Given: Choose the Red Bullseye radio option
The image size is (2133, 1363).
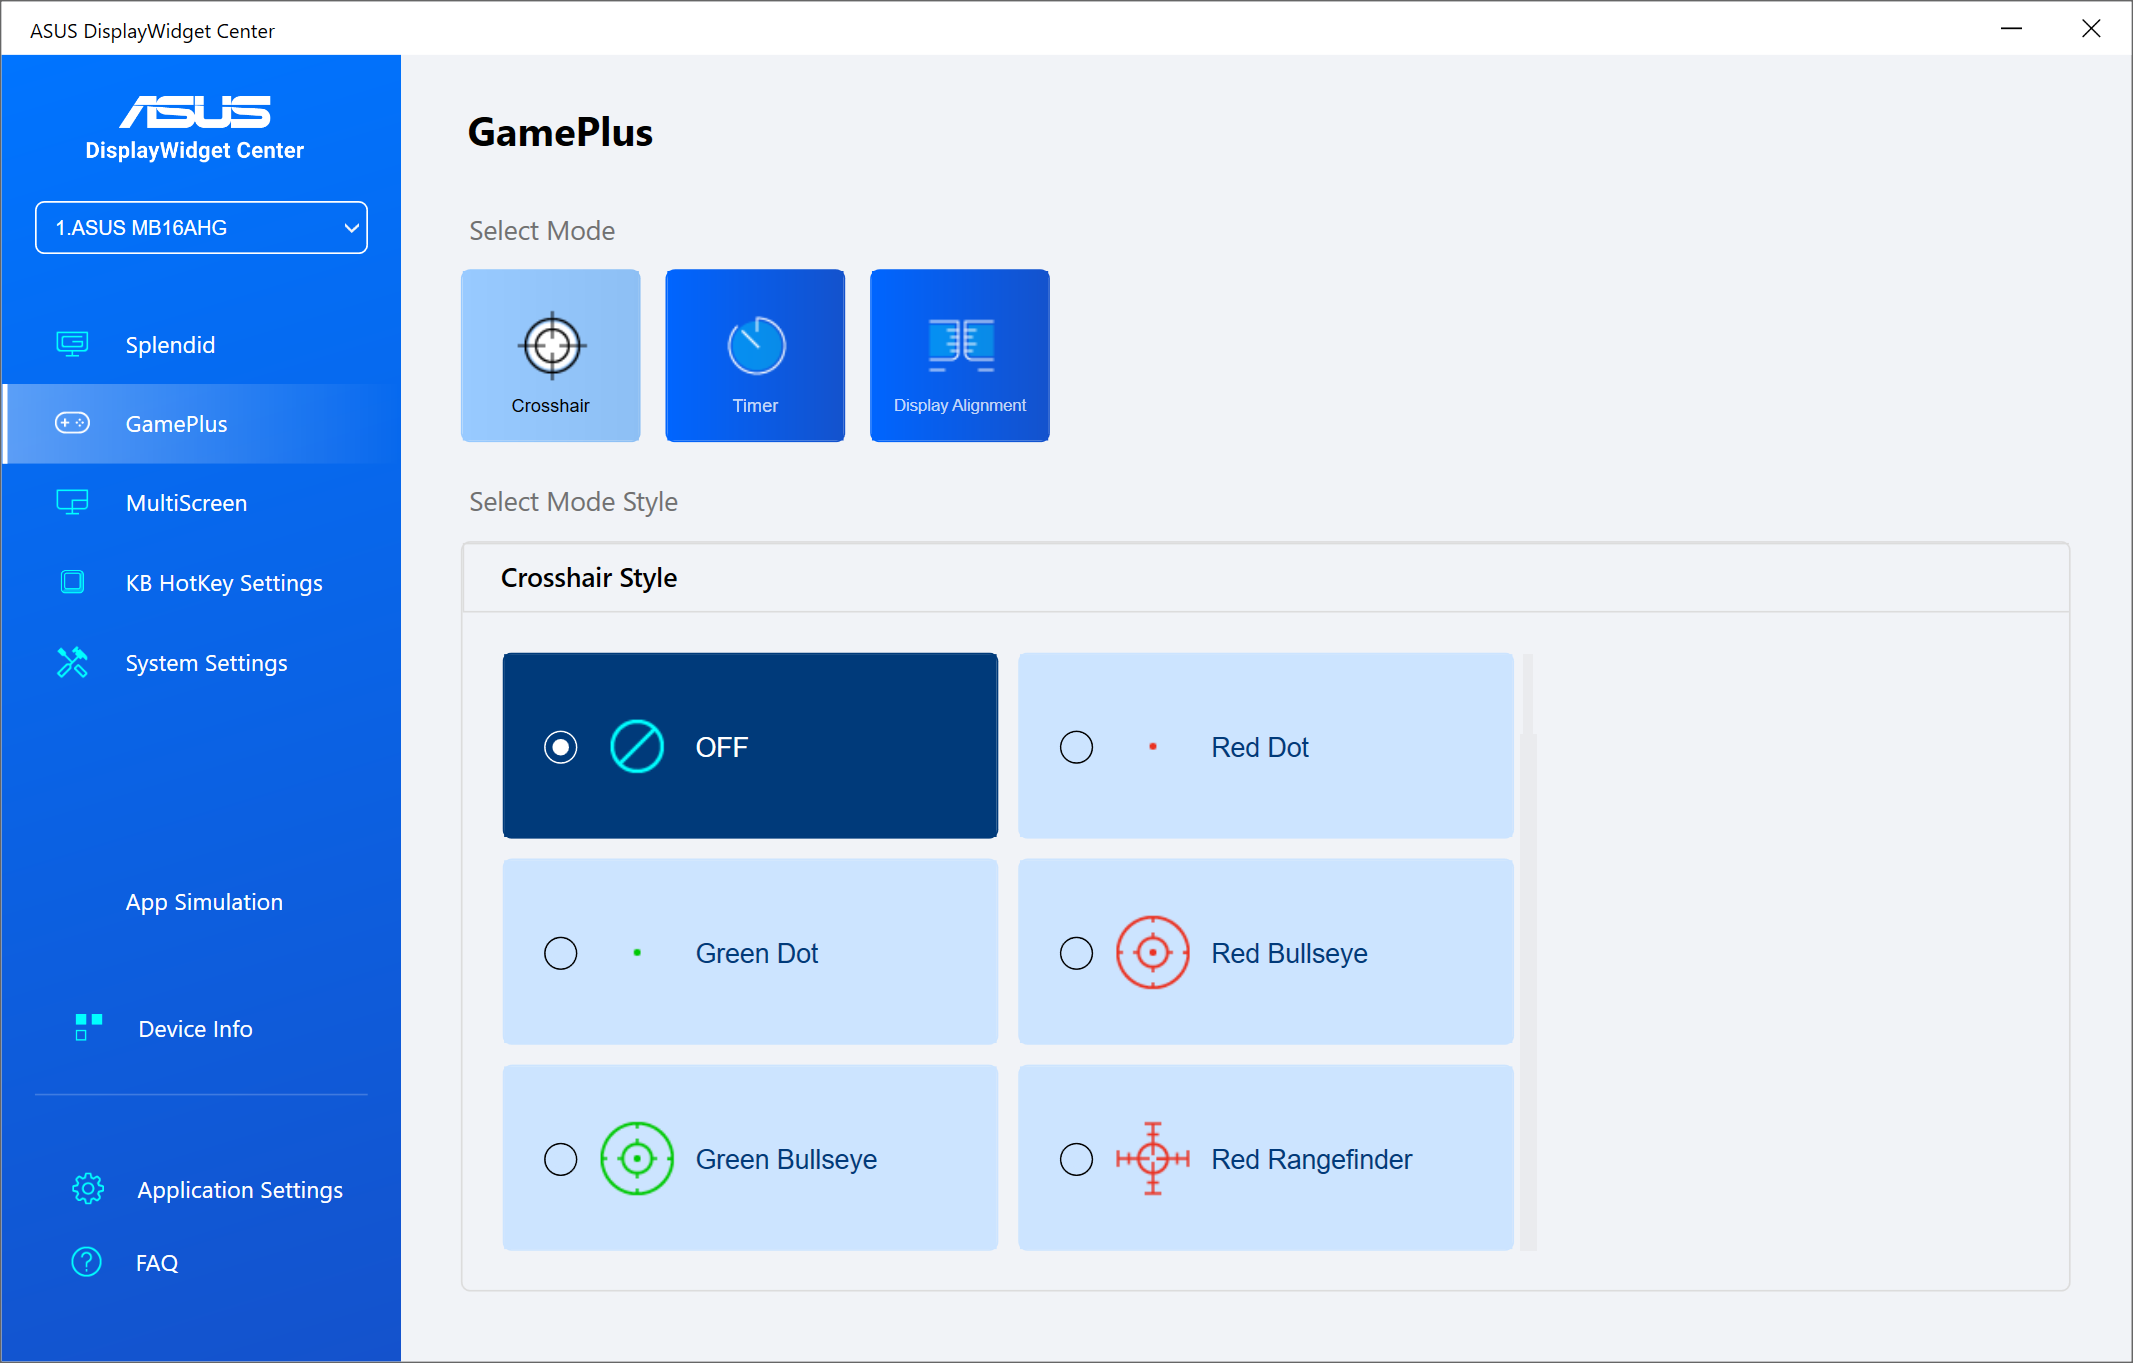Looking at the screenshot, I should [x=1076, y=953].
